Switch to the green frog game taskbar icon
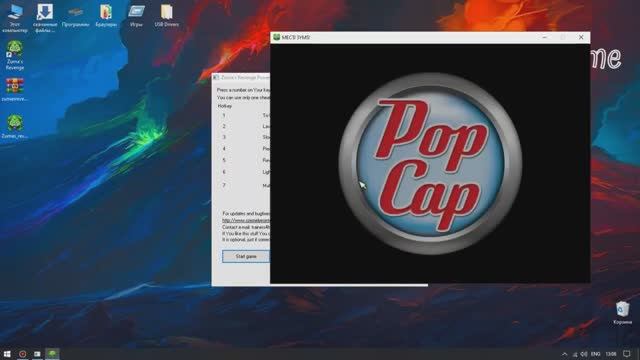 point(52,353)
